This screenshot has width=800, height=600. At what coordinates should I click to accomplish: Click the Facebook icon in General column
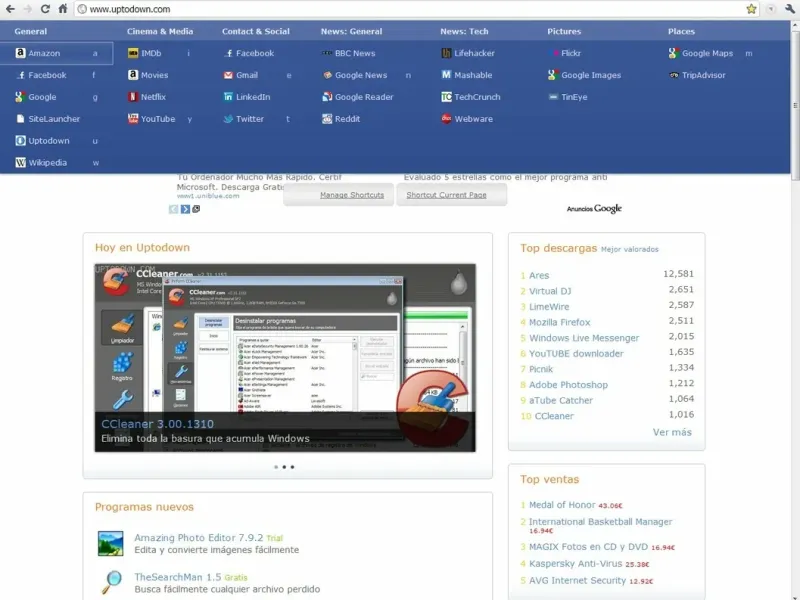pos(20,75)
